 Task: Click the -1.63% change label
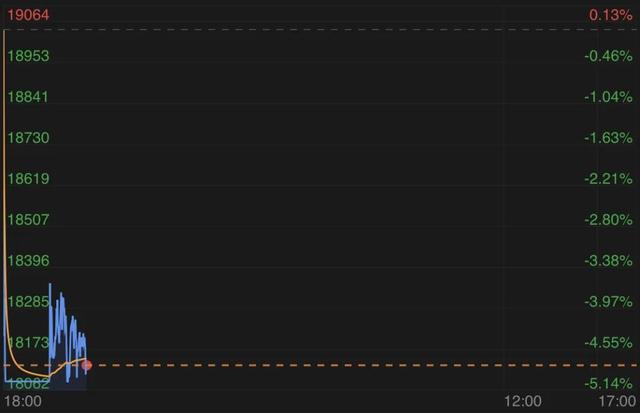tap(608, 138)
